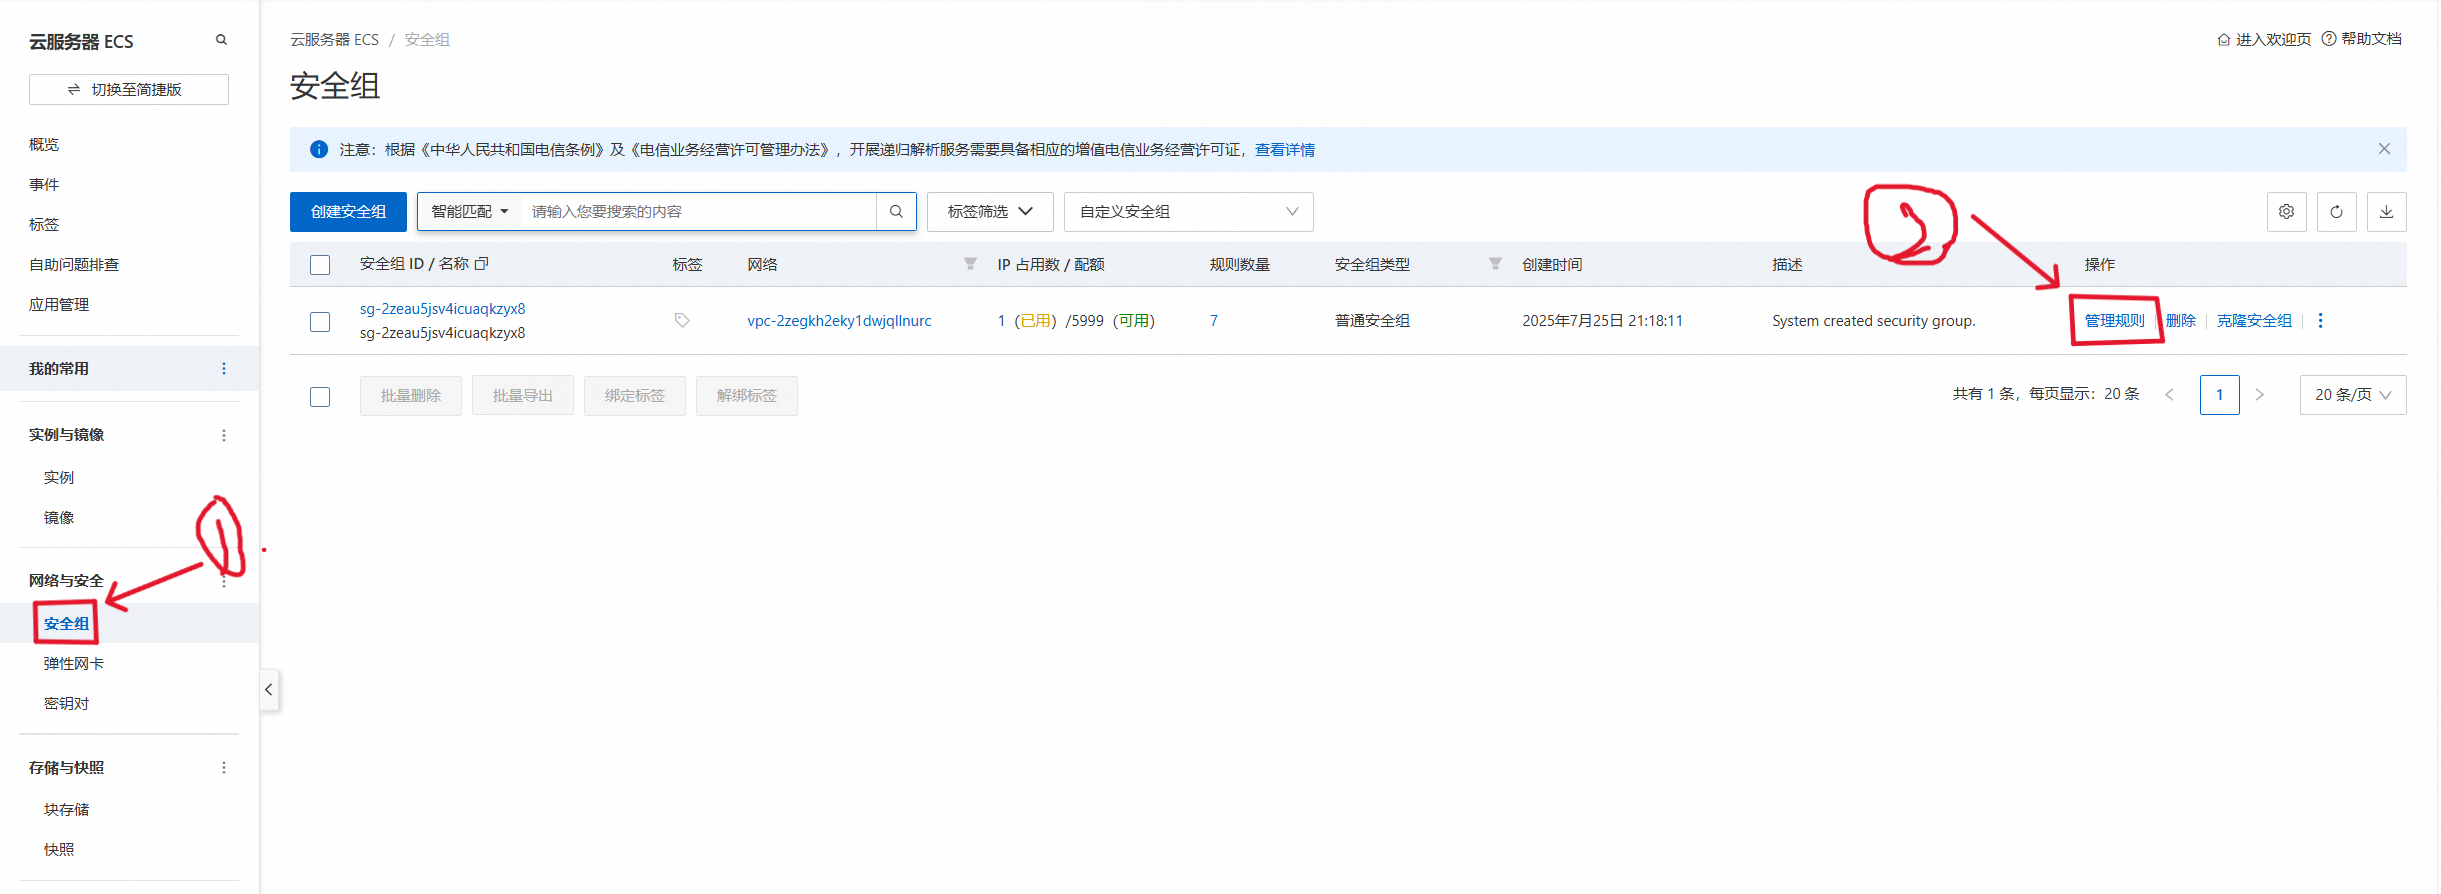Collapse the left sidebar with arrow handle
Screen dimensions: 2441x894
(269, 690)
